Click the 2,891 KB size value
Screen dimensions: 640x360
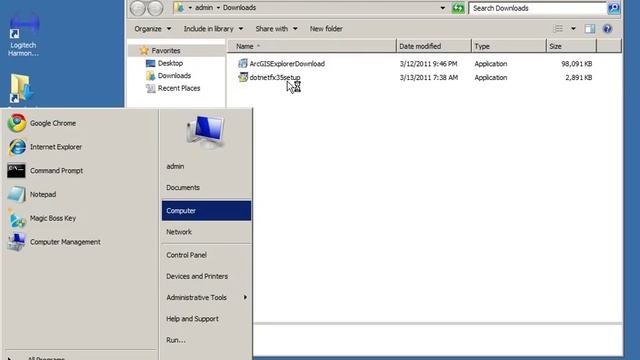578,78
